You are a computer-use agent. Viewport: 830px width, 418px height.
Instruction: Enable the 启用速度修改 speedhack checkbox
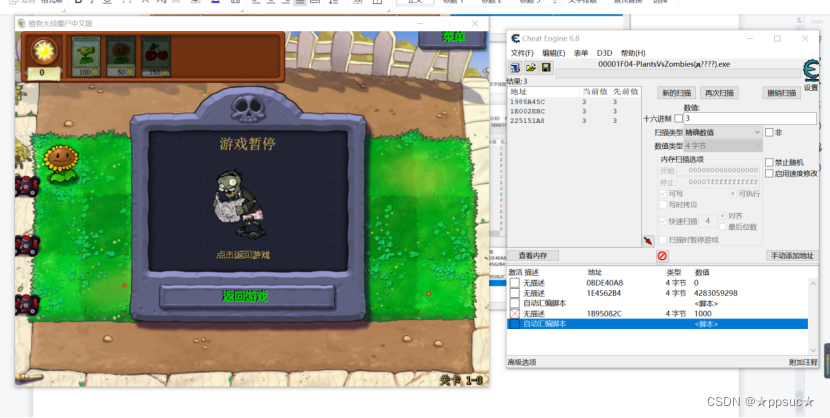coord(769,173)
